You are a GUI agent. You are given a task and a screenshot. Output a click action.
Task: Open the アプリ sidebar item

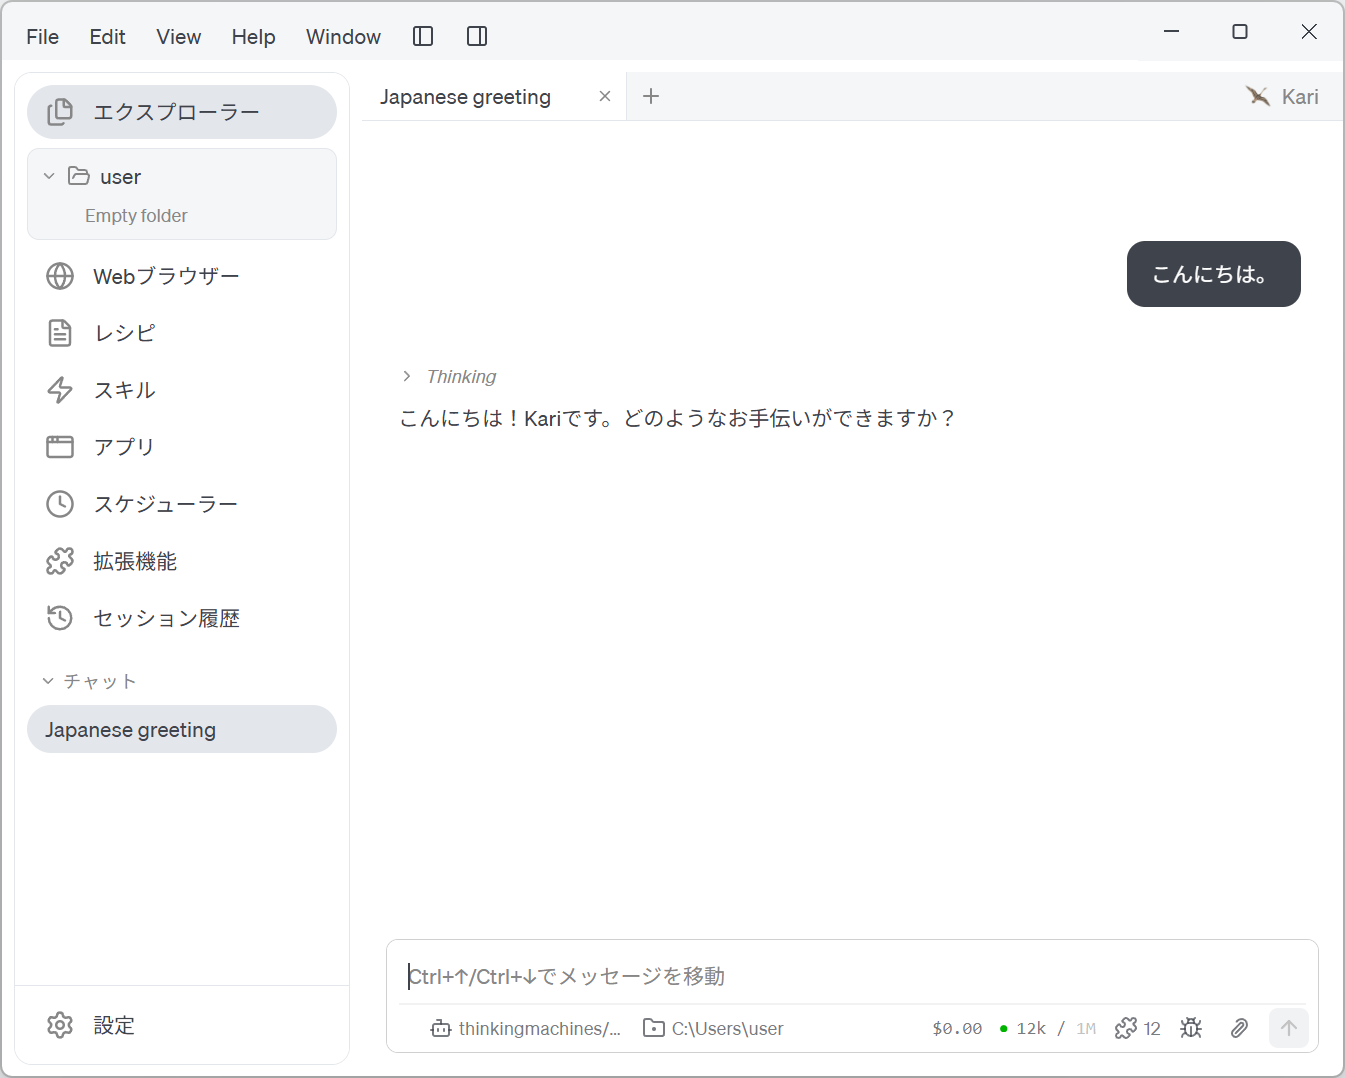(182, 447)
